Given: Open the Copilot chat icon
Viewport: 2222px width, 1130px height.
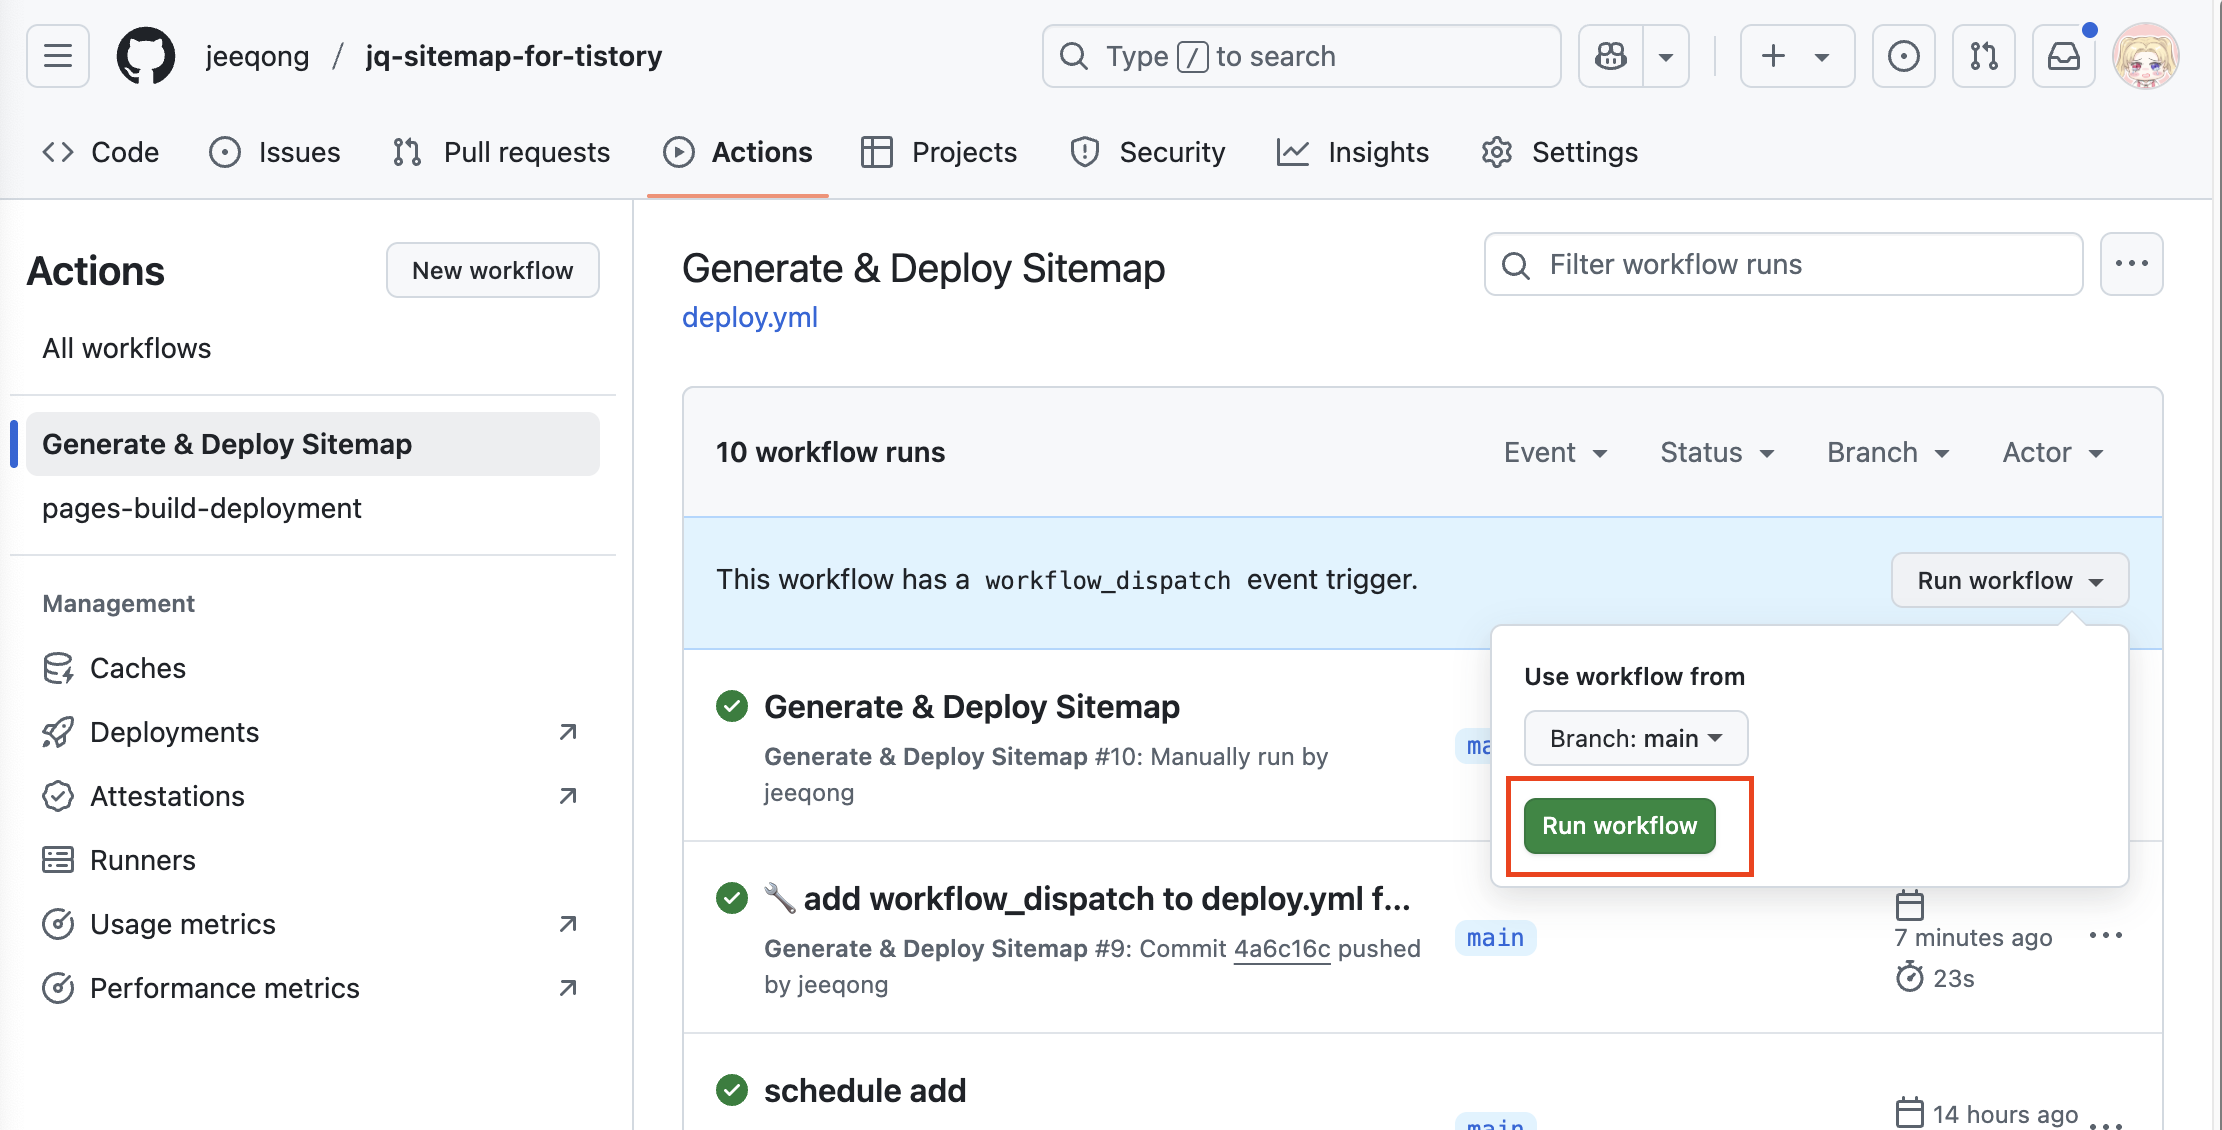Looking at the screenshot, I should tap(1611, 56).
